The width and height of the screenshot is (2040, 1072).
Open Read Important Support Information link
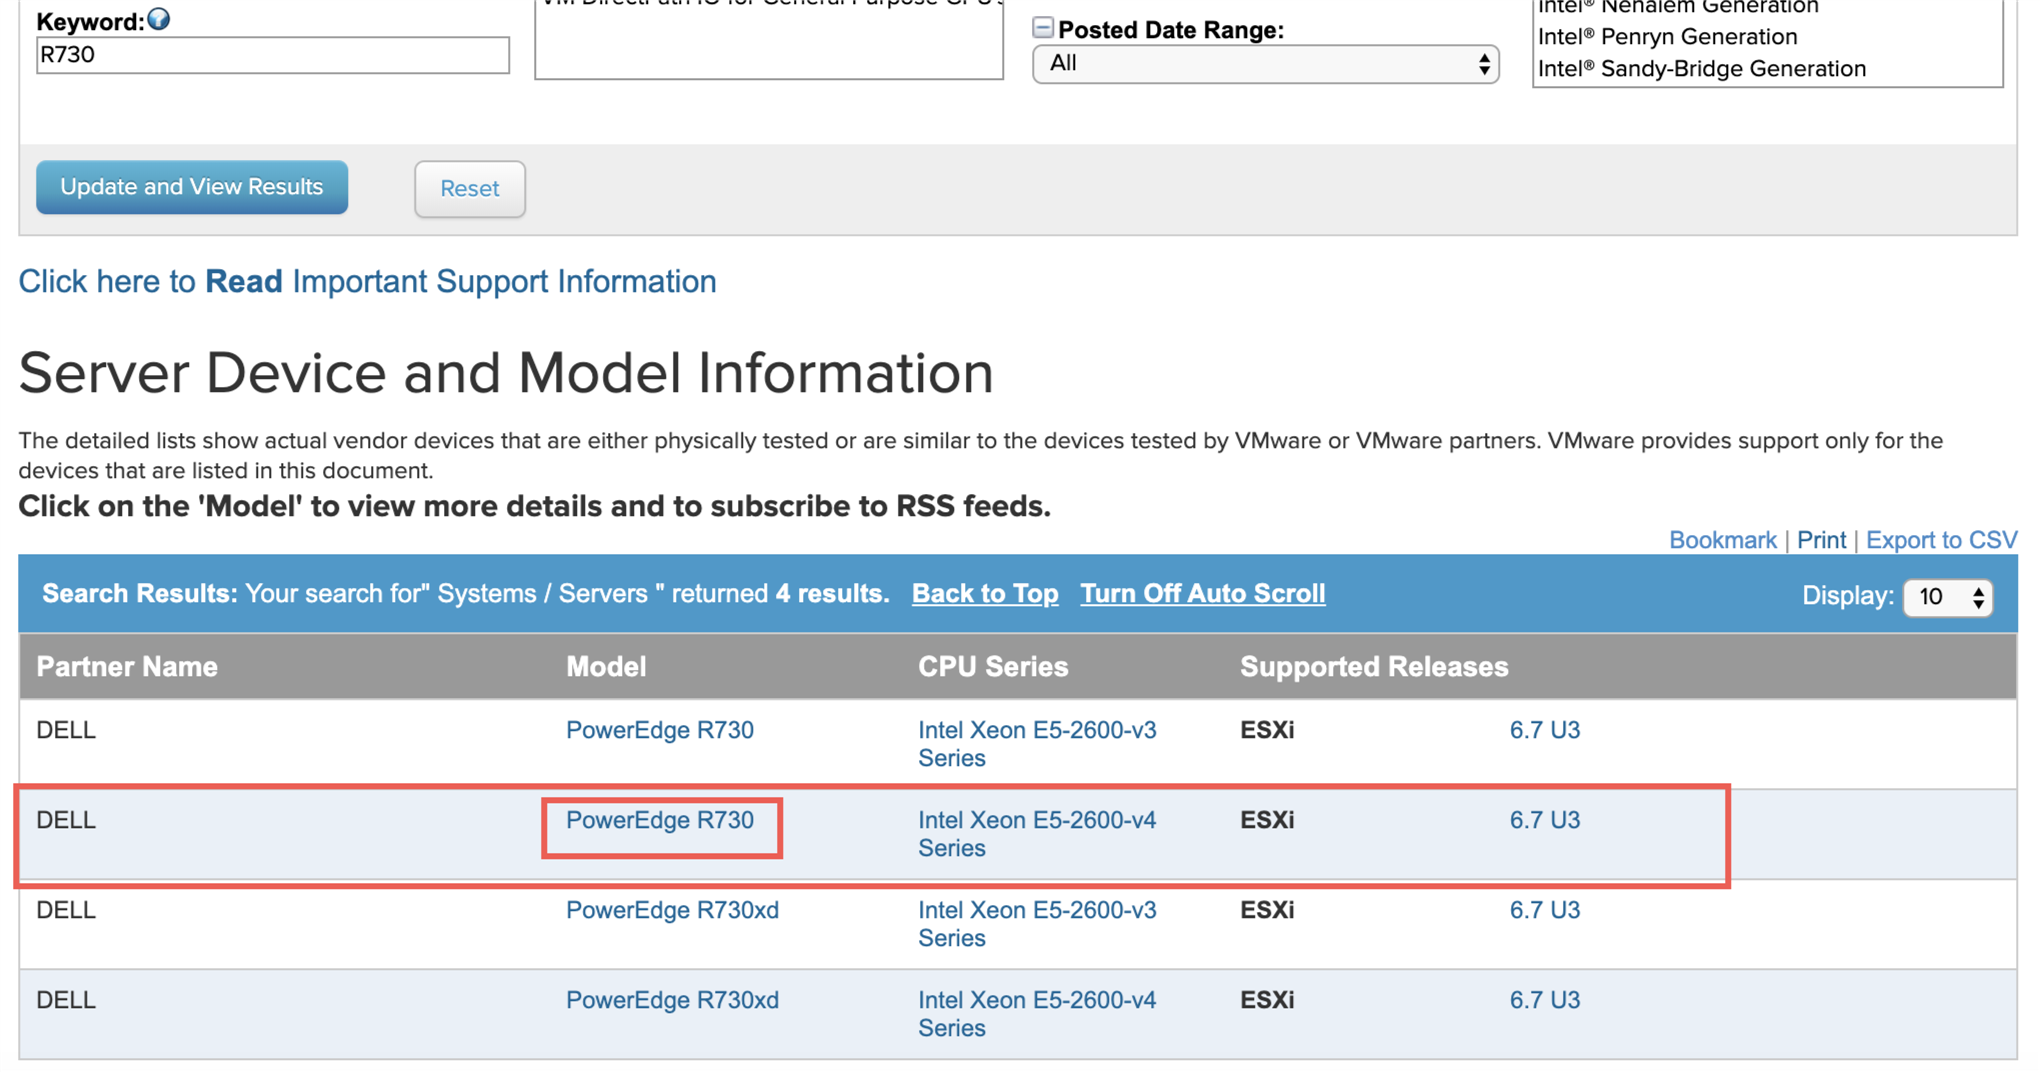[367, 281]
